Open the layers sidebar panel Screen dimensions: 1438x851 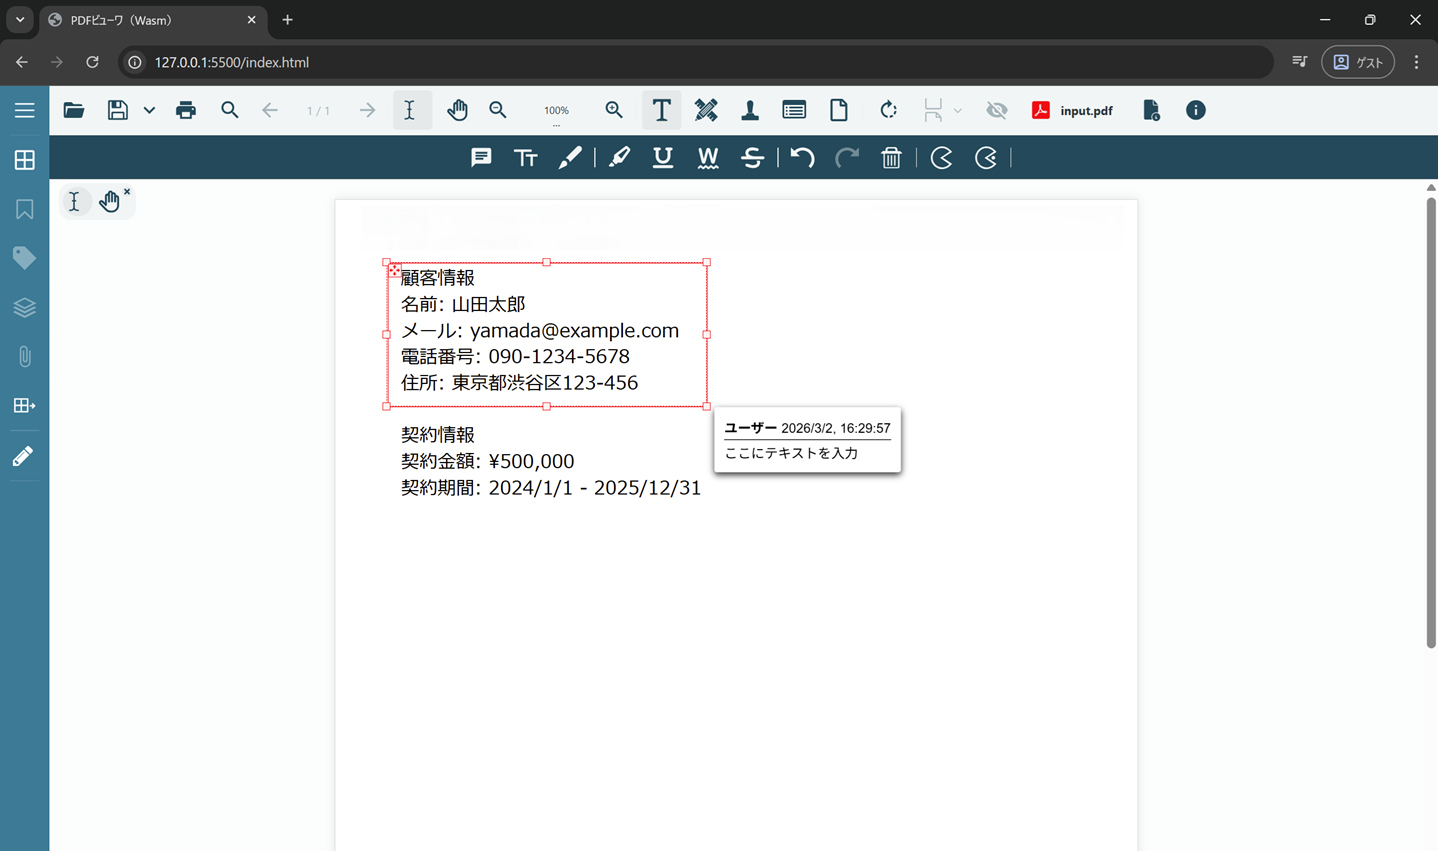pyautogui.click(x=24, y=307)
